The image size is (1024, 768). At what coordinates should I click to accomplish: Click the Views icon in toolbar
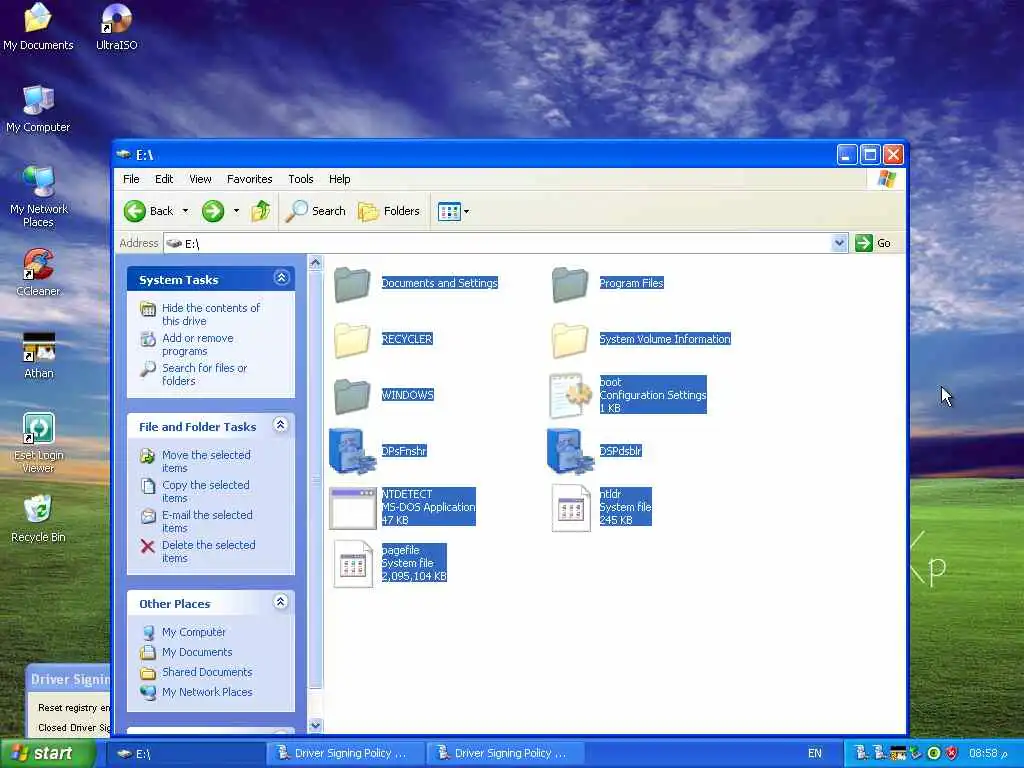tap(449, 212)
